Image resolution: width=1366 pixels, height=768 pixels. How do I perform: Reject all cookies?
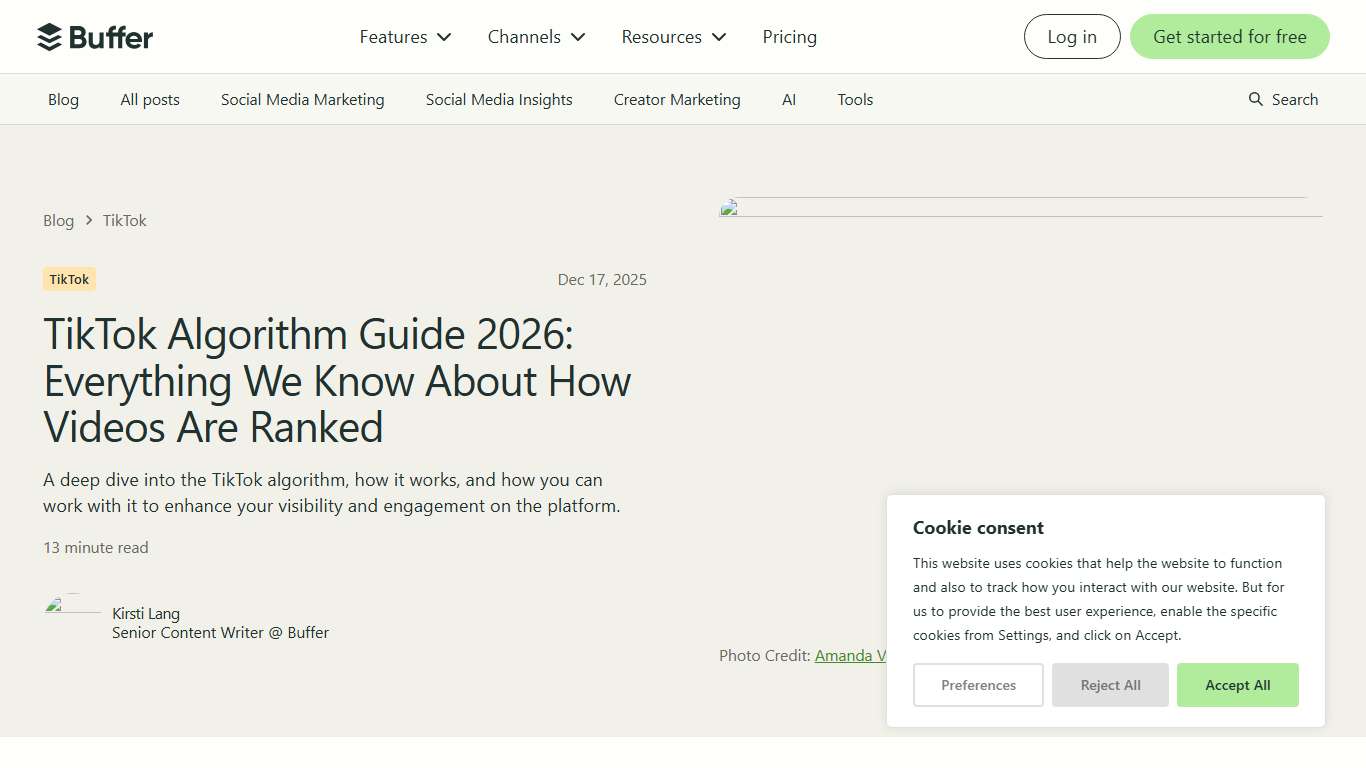pos(1110,685)
